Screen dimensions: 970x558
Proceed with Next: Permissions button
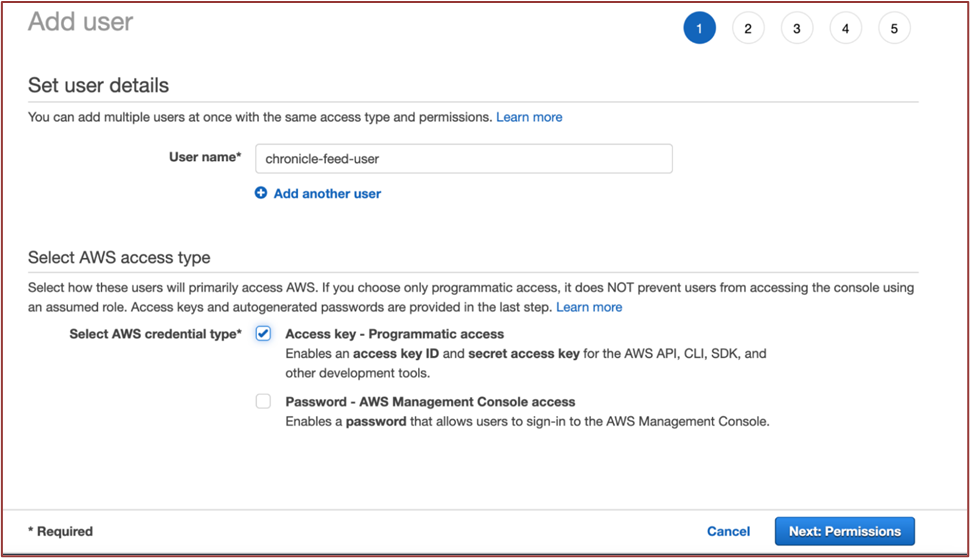coord(845,531)
